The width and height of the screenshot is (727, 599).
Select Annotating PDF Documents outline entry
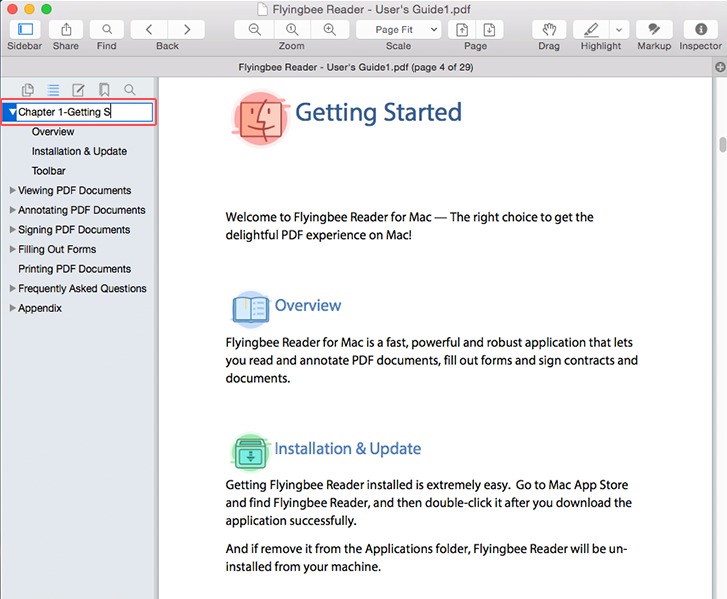point(82,210)
